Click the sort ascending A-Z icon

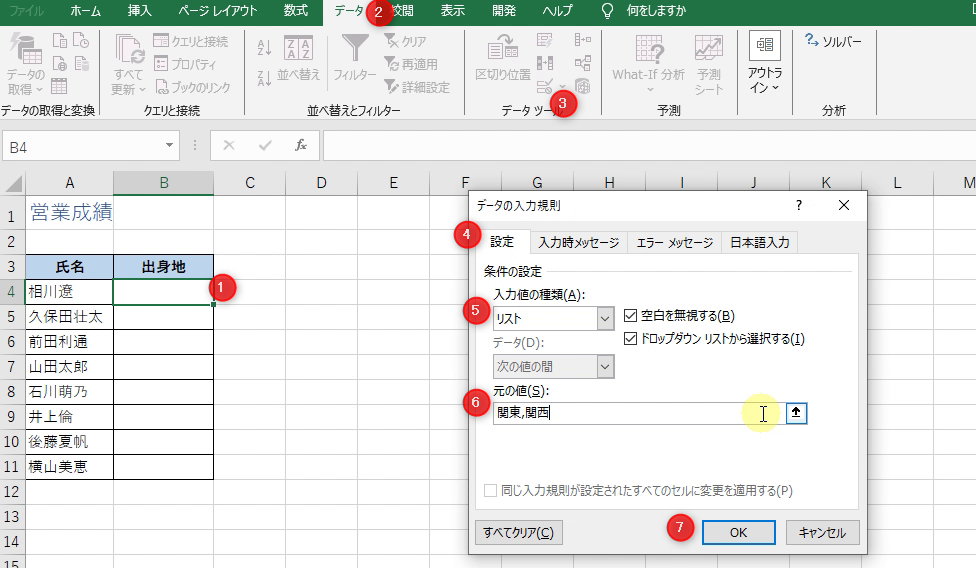coord(264,46)
